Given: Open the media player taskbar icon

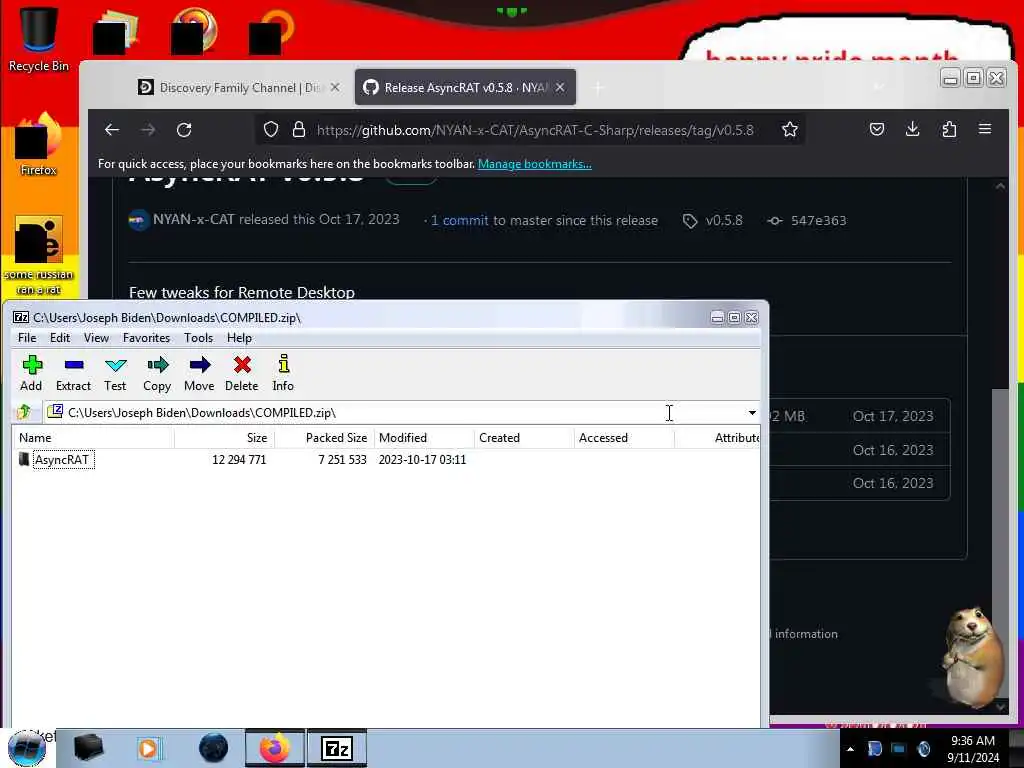Looking at the screenshot, I should click(x=150, y=748).
